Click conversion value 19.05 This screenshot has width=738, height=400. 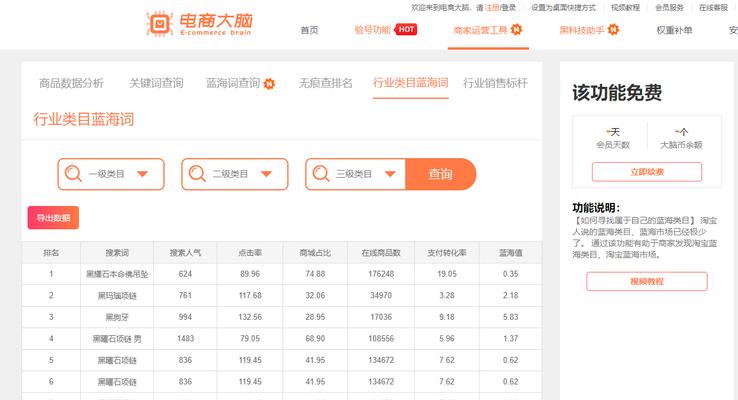(447, 274)
